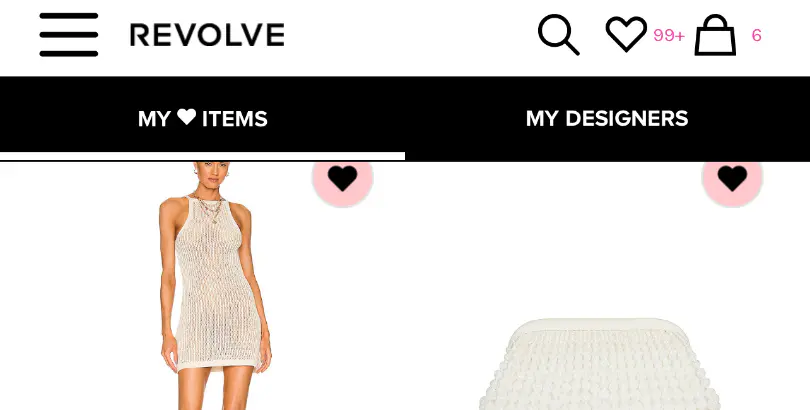This screenshot has height=410, width=810.
Task: Click the pink 6 bag item counter
Action: pyautogui.click(x=756, y=36)
